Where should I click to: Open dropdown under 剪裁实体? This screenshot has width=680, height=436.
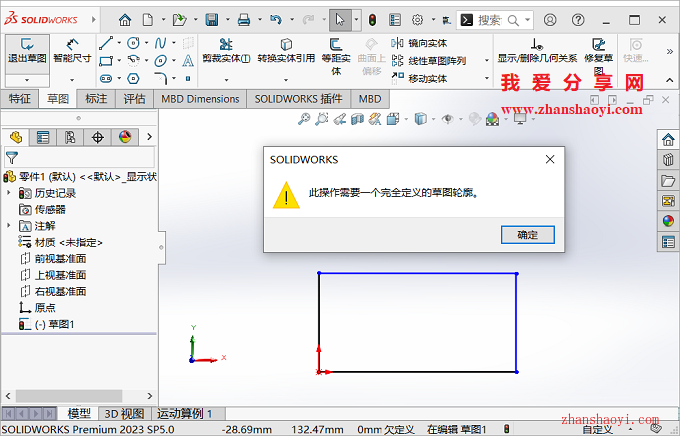[226, 80]
